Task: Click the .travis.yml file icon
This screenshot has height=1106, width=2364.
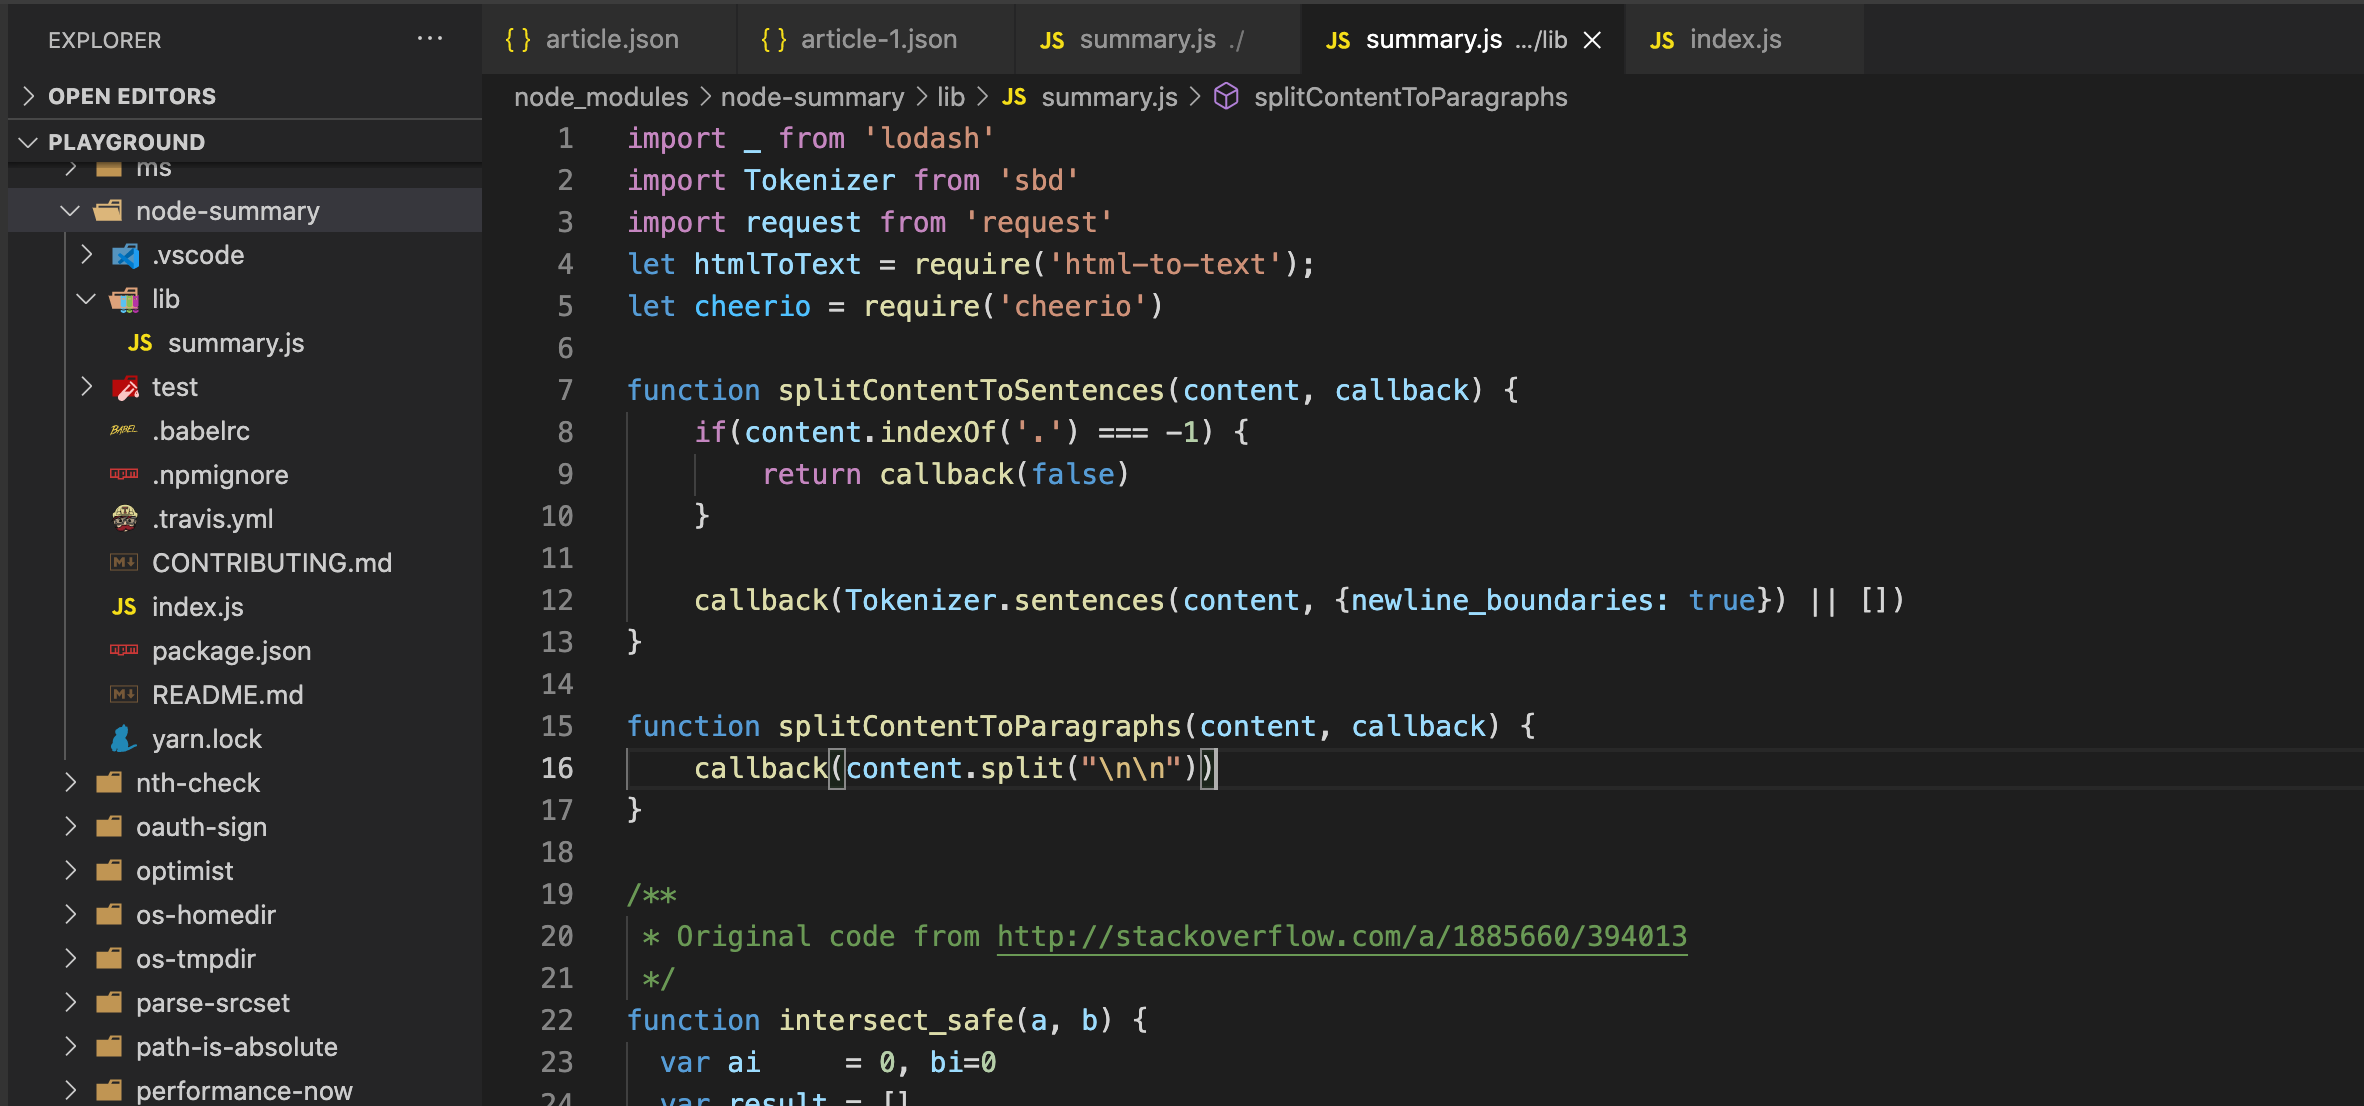Action: (124, 518)
